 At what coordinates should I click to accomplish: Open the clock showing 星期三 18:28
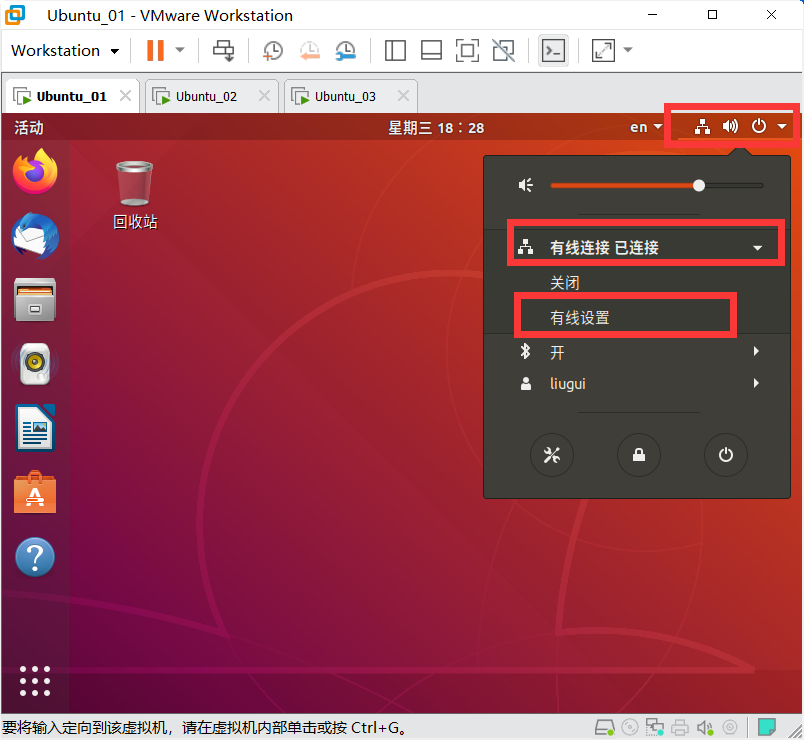(x=436, y=127)
